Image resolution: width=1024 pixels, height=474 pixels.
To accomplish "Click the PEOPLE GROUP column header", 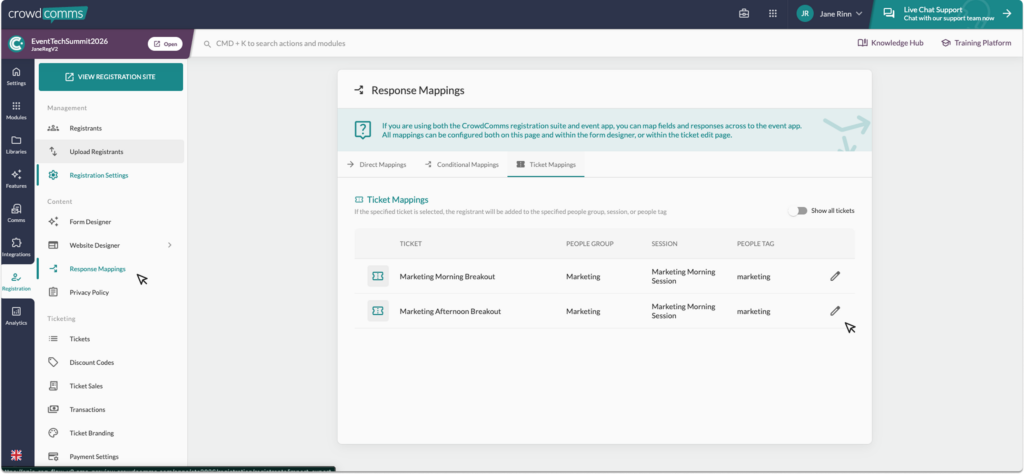I will (x=589, y=244).
